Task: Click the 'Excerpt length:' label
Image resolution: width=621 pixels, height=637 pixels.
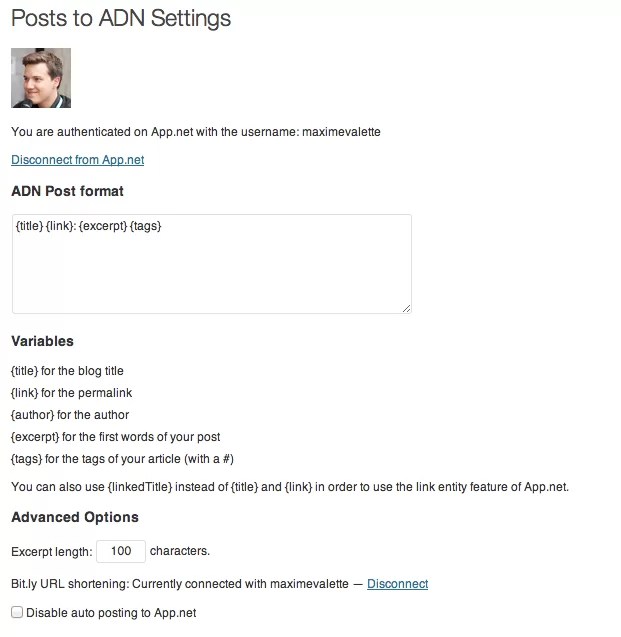Action: (x=52, y=551)
